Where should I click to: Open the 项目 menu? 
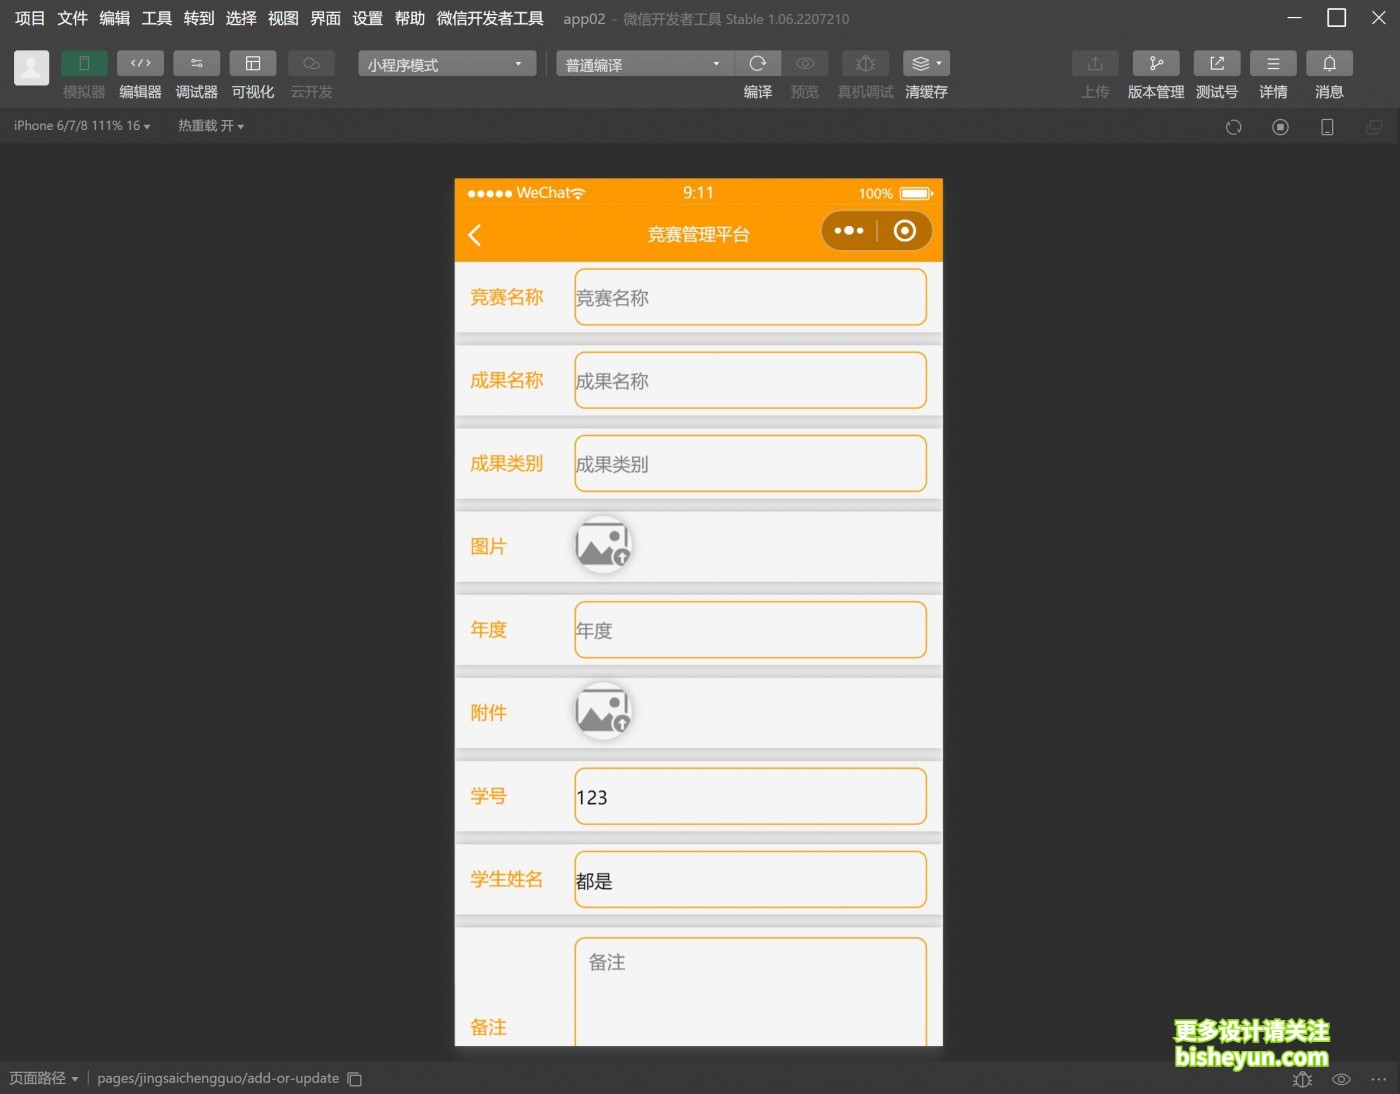click(30, 18)
